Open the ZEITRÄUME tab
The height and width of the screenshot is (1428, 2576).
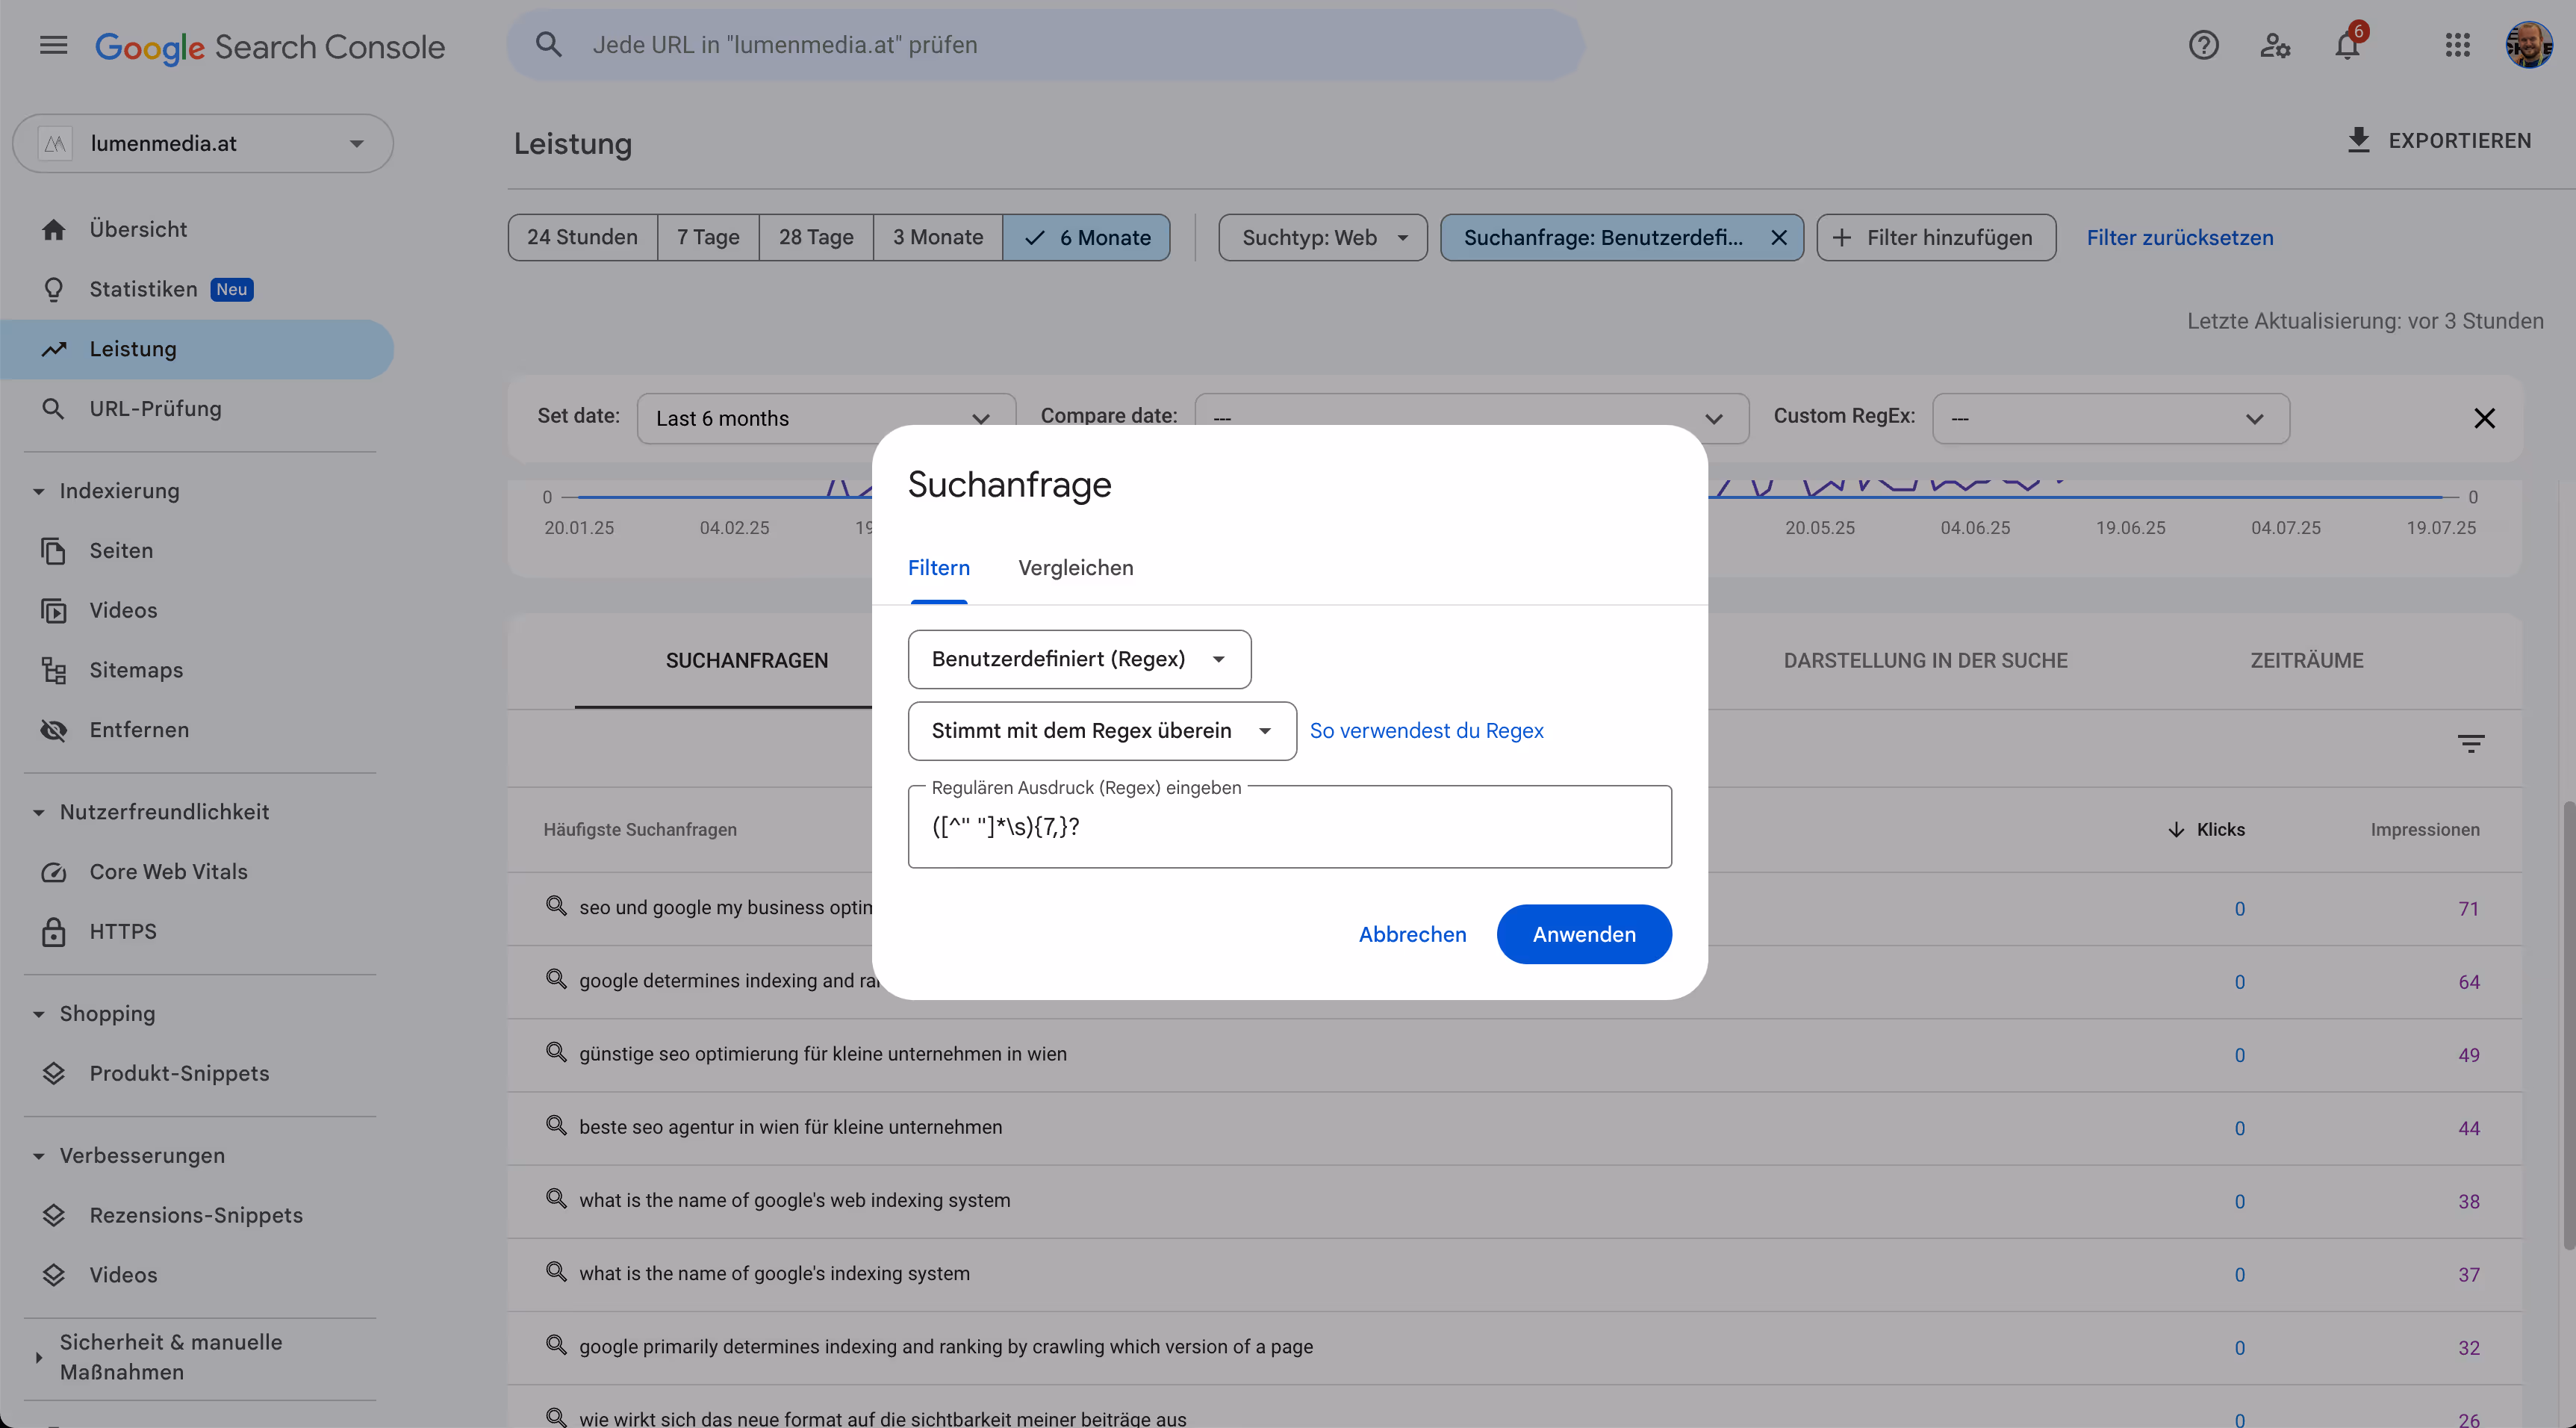pos(2306,661)
